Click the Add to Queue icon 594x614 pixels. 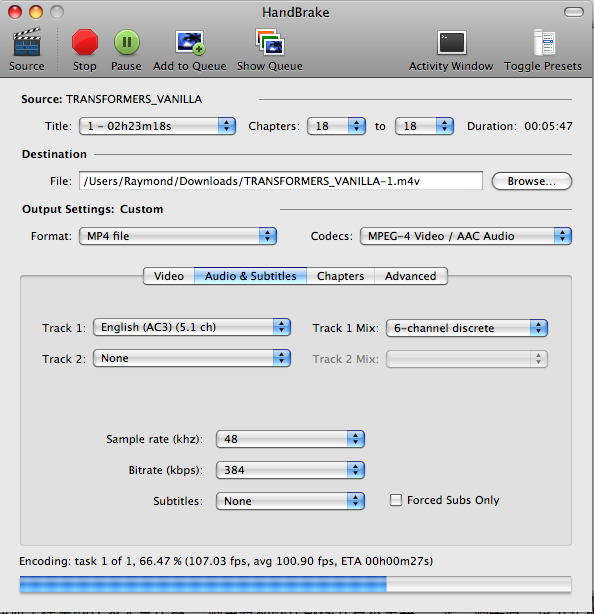pyautogui.click(x=190, y=42)
